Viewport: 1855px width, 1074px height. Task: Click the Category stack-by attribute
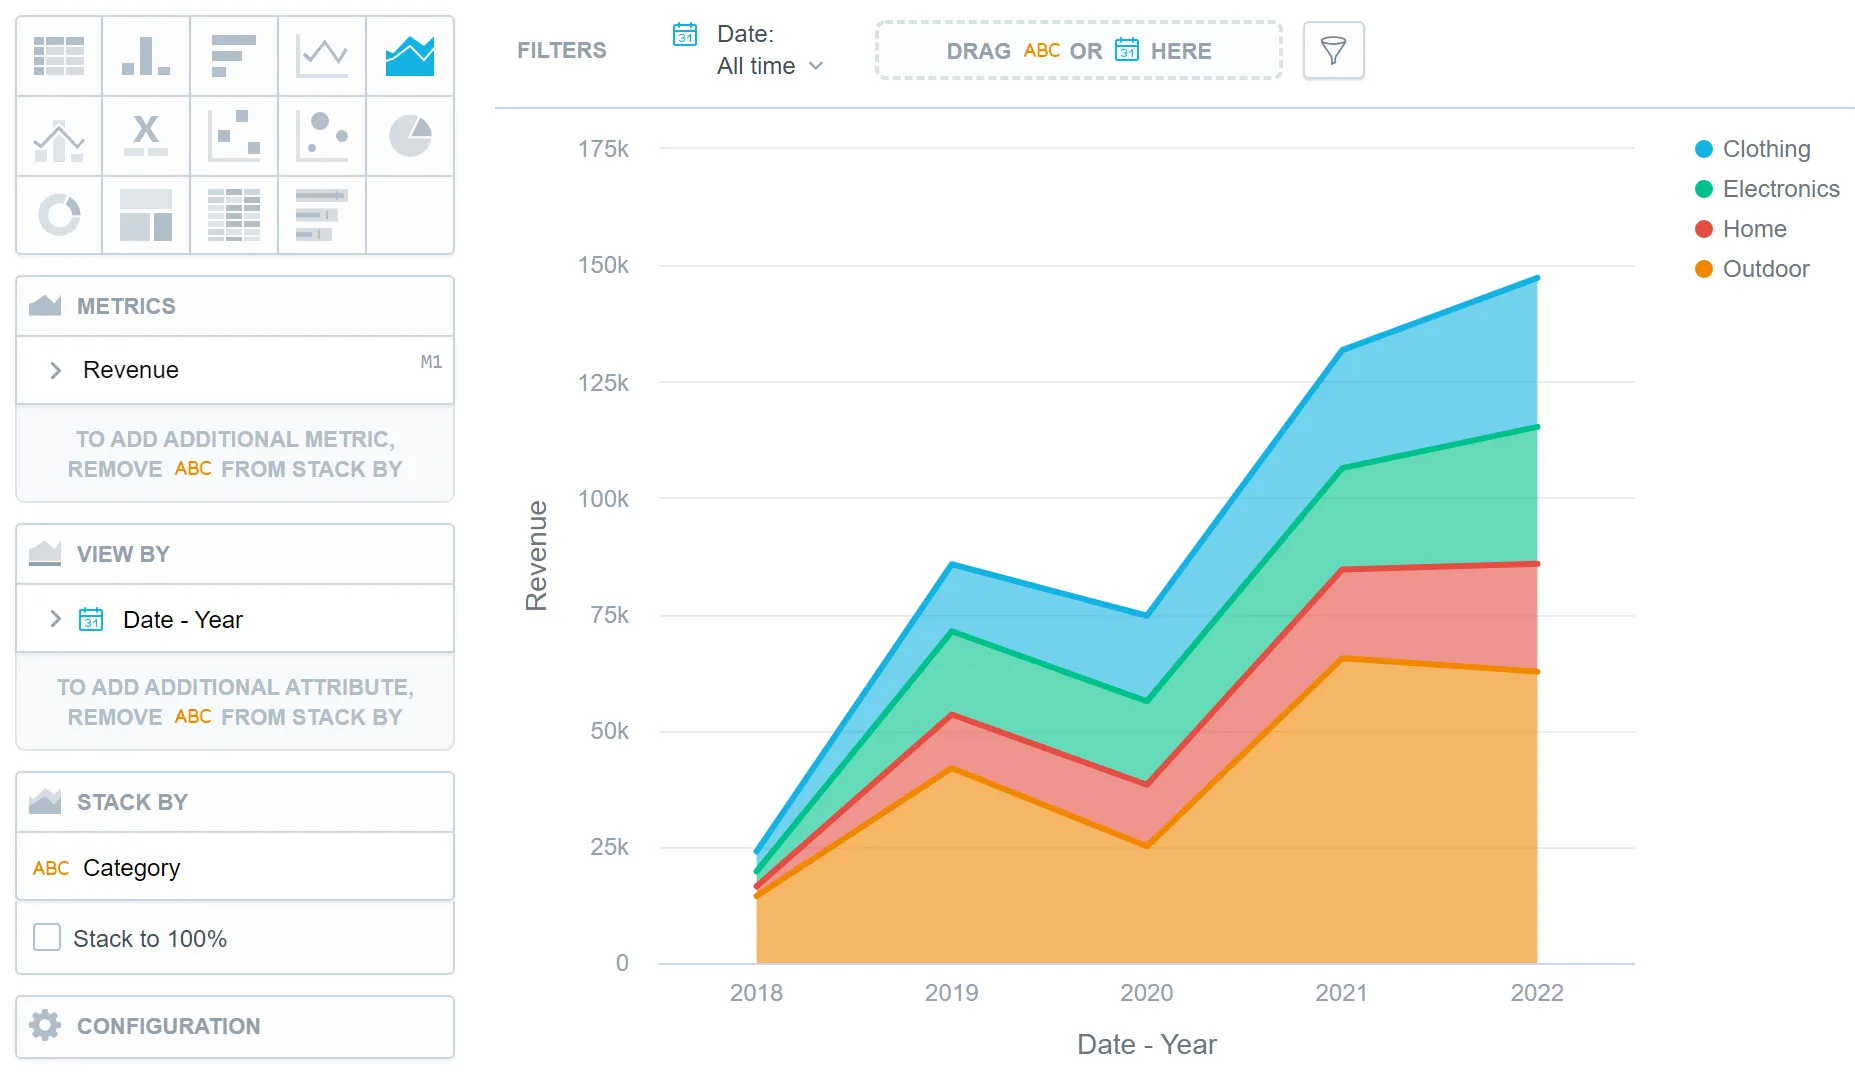pyautogui.click(x=131, y=867)
